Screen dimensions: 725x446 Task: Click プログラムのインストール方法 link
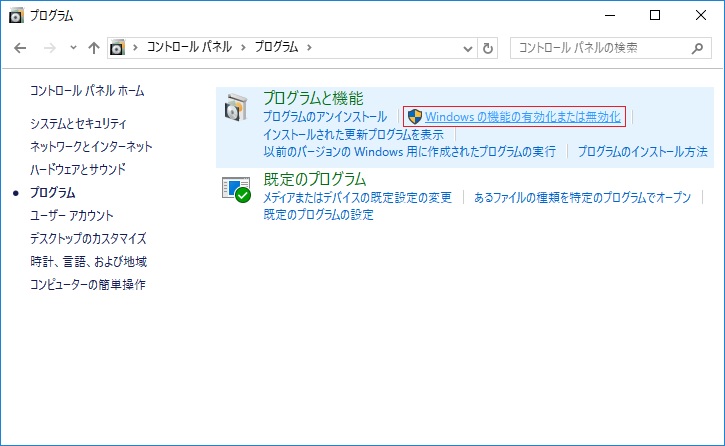coord(642,152)
